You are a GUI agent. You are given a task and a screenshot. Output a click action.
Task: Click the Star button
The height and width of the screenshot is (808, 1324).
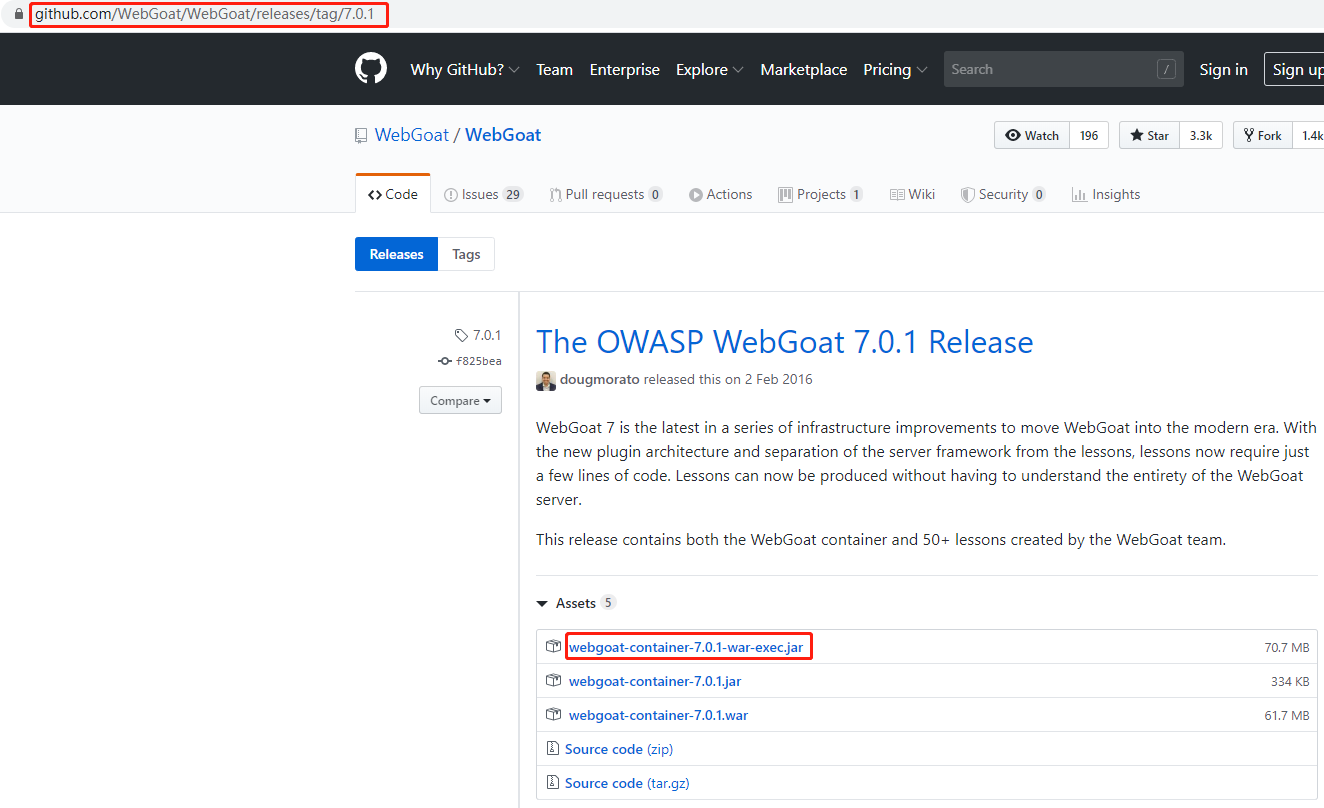[x=1149, y=135]
